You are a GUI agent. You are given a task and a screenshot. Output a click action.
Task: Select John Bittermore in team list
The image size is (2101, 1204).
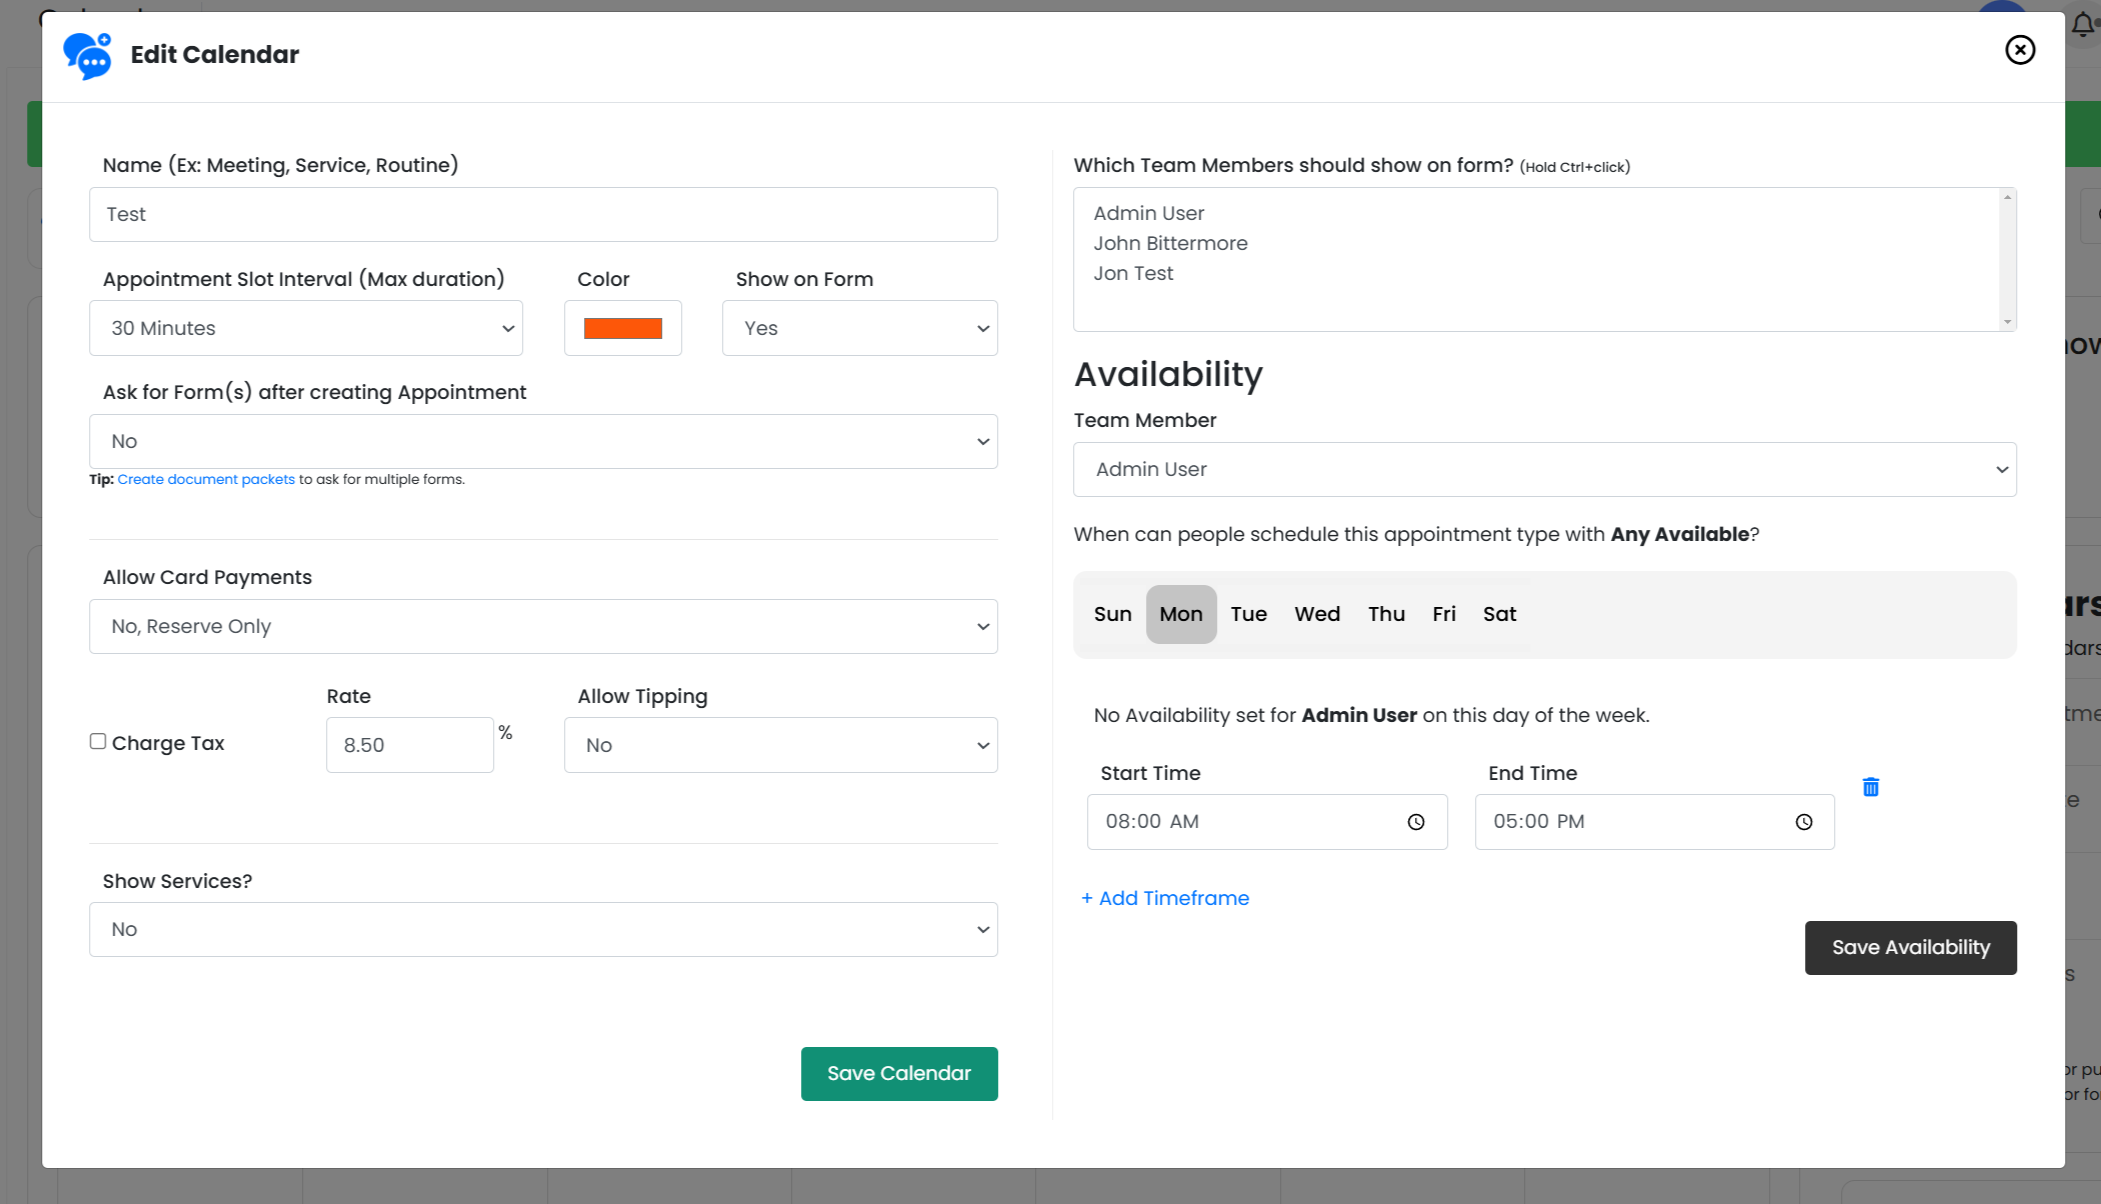tap(1170, 243)
